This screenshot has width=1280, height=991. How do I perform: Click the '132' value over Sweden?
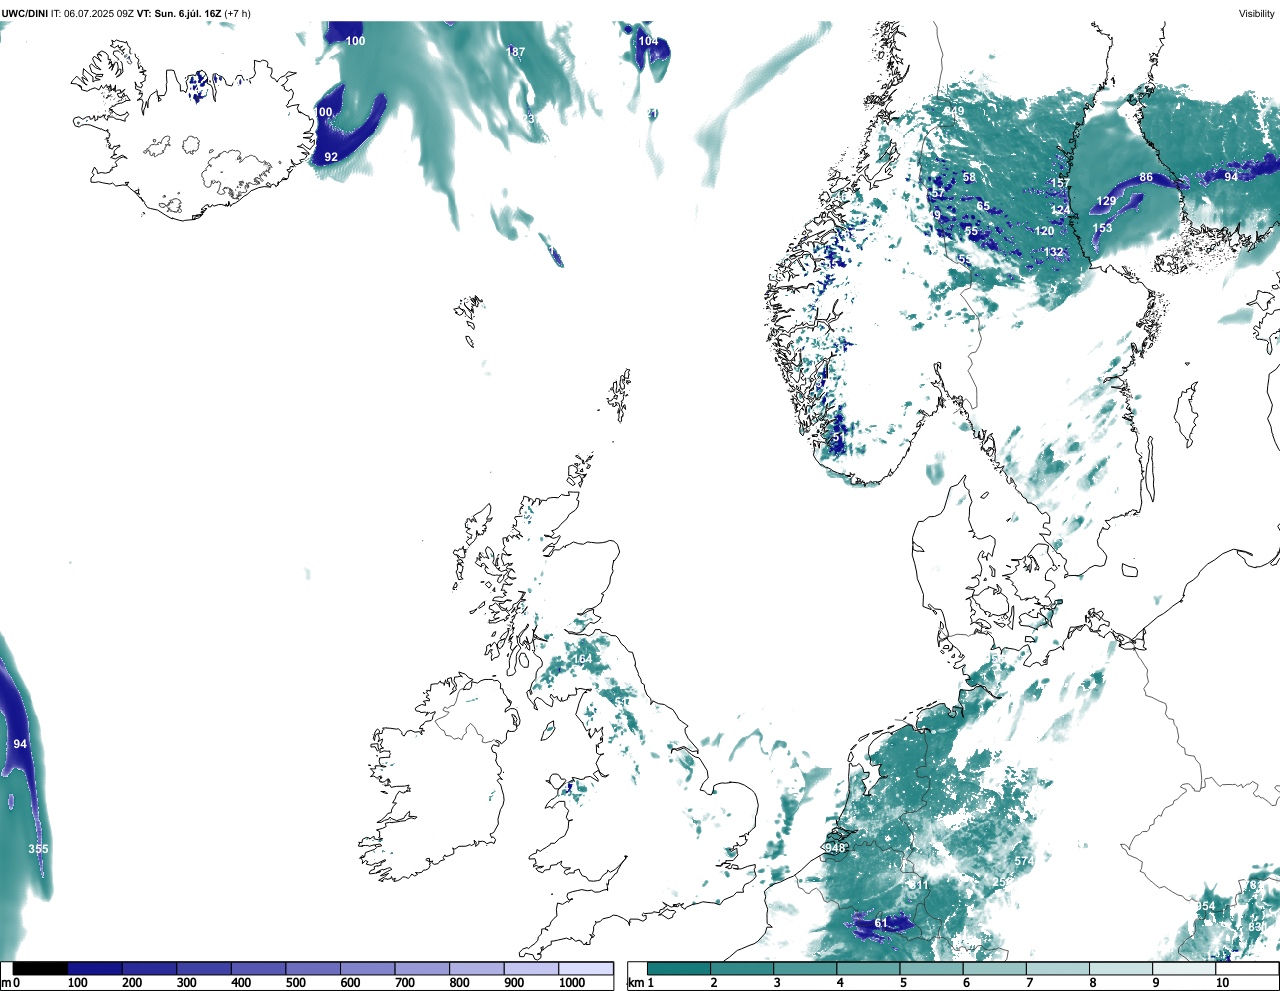click(x=1054, y=252)
